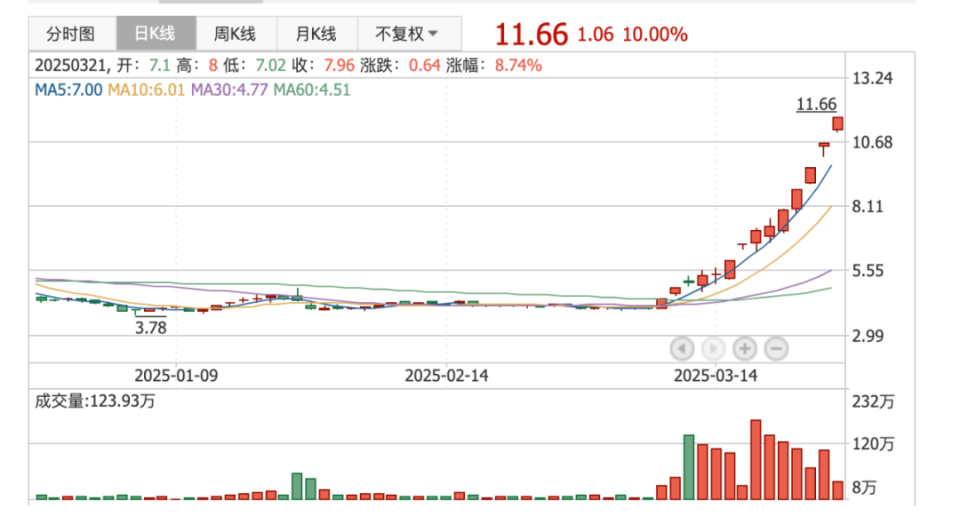Screen dimensions: 960x532
Task: Click the 涨幅 8.74% value in info row
Action: tap(518, 65)
